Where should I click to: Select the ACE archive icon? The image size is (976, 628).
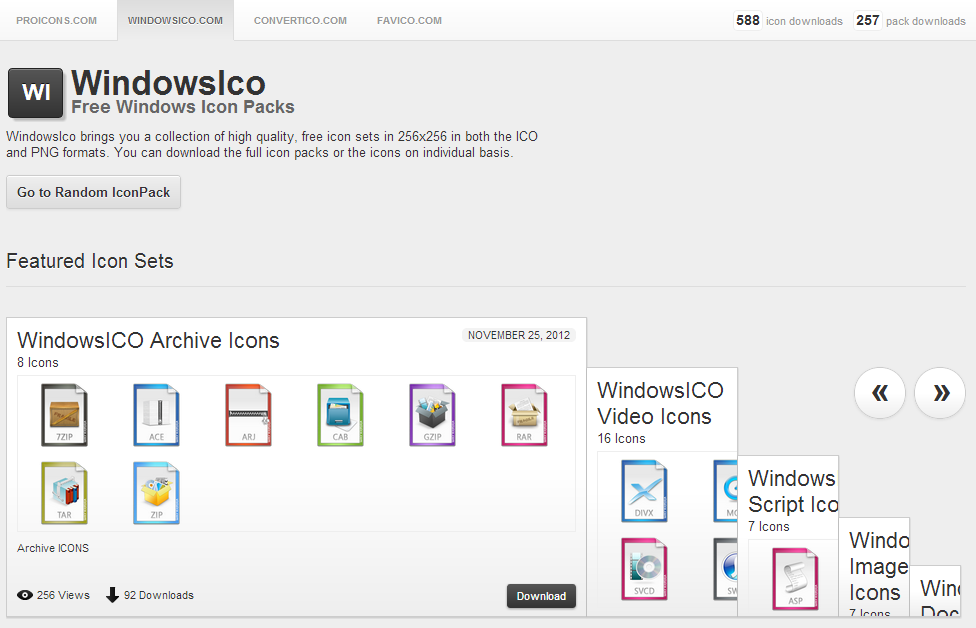click(156, 415)
